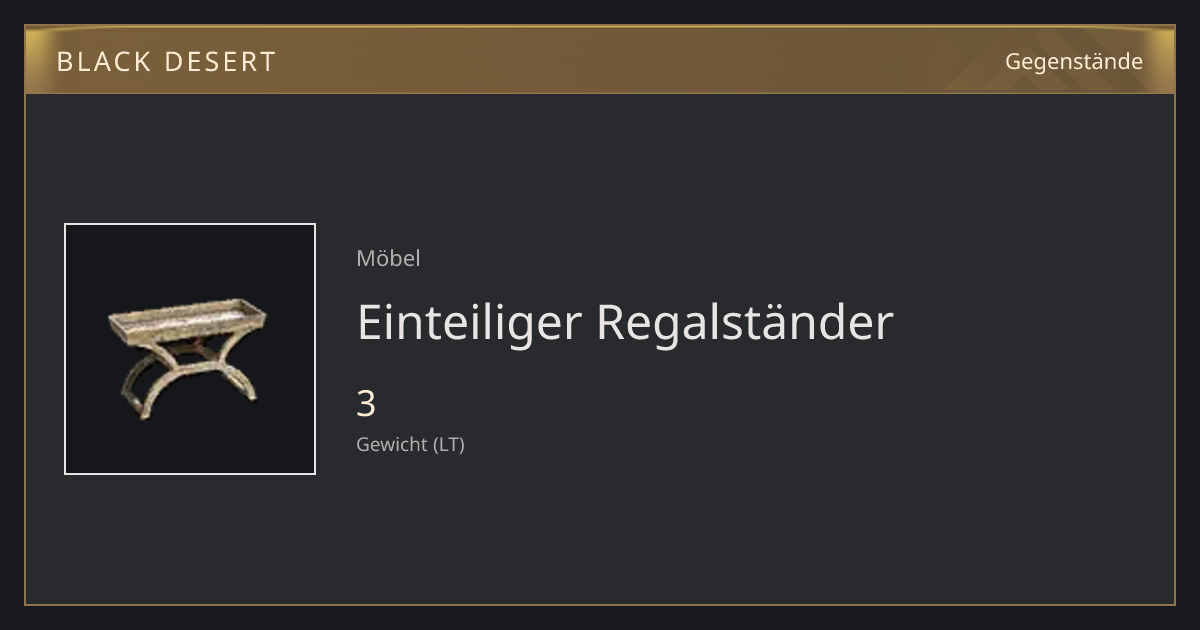The image size is (1200, 630).
Task: Click the white-bordered item thumbnail frame
Action: click(x=189, y=349)
